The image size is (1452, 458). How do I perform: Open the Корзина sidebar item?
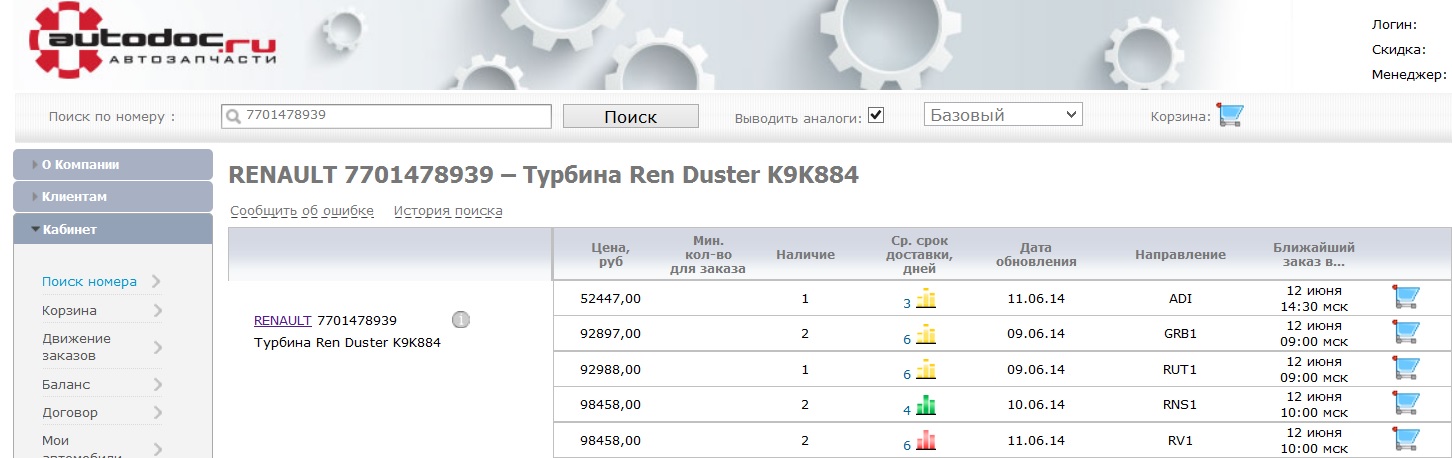point(69,311)
